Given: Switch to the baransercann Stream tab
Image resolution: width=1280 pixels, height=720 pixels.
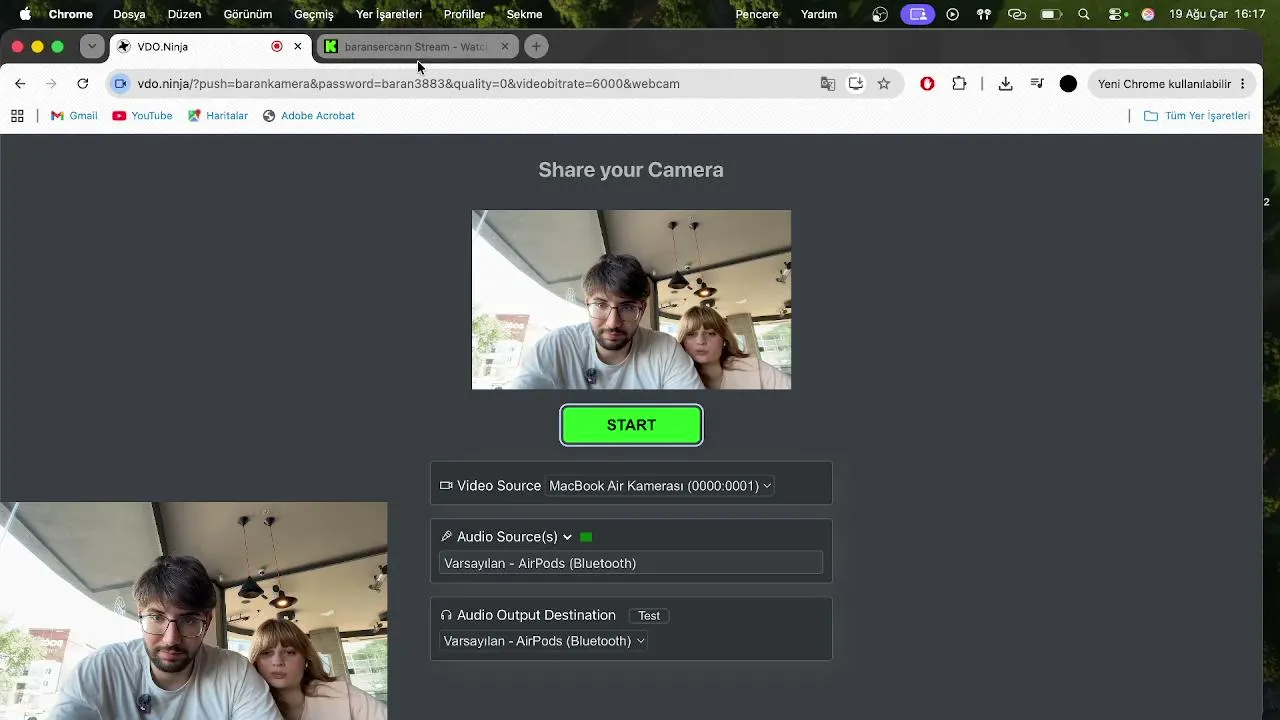Looking at the screenshot, I should (x=418, y=46).
